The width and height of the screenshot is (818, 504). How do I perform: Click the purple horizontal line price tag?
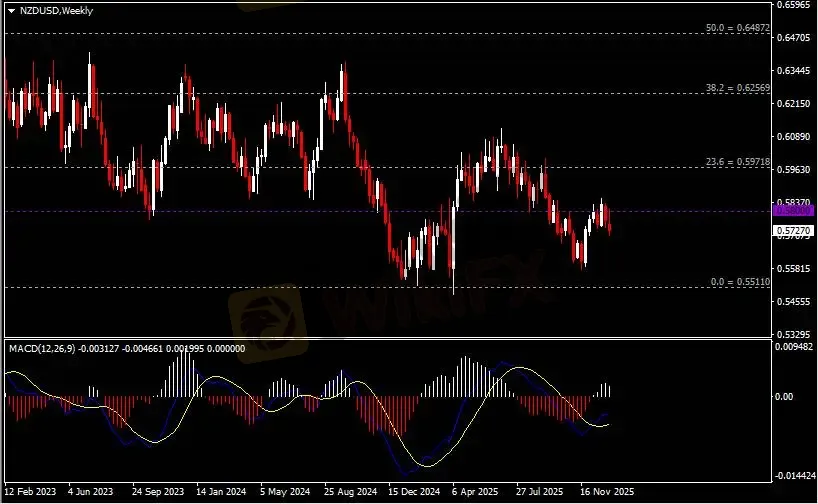click(x=792, y=211)
